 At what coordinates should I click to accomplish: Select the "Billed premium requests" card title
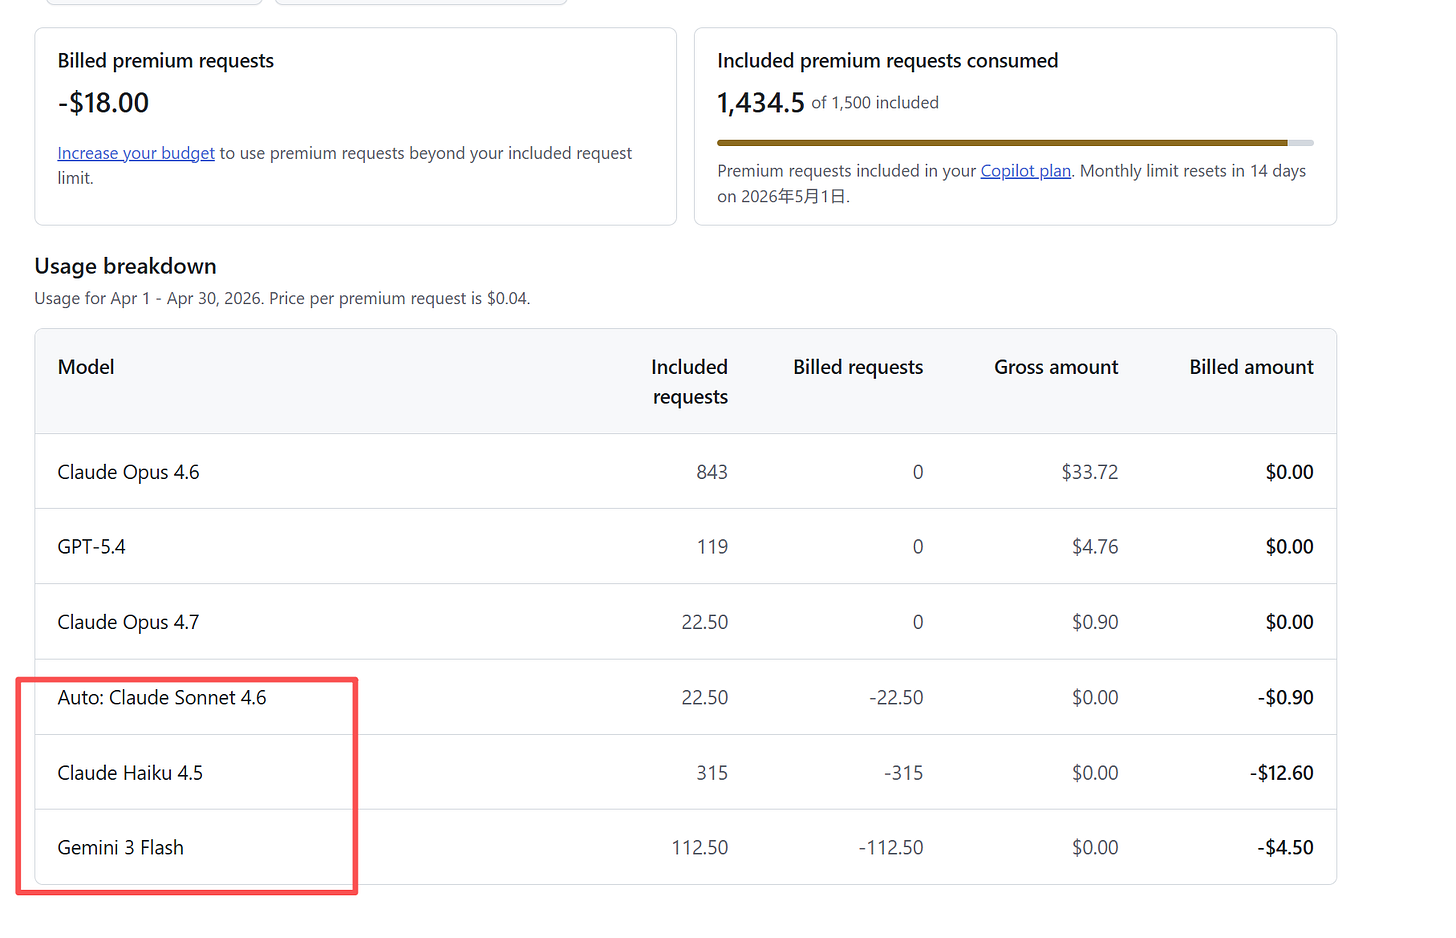pyautogui.click(x=166, y=61)
